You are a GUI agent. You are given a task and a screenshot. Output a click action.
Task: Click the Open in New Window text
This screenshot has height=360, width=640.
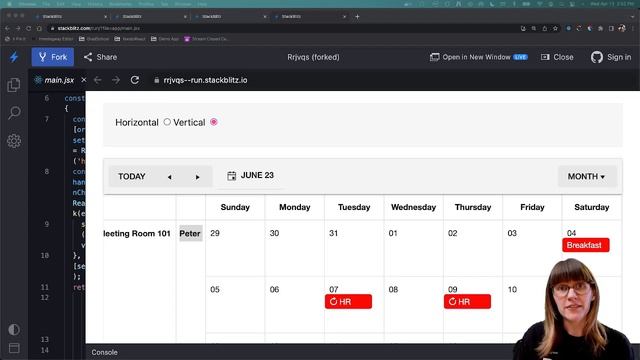coord(476,57)
